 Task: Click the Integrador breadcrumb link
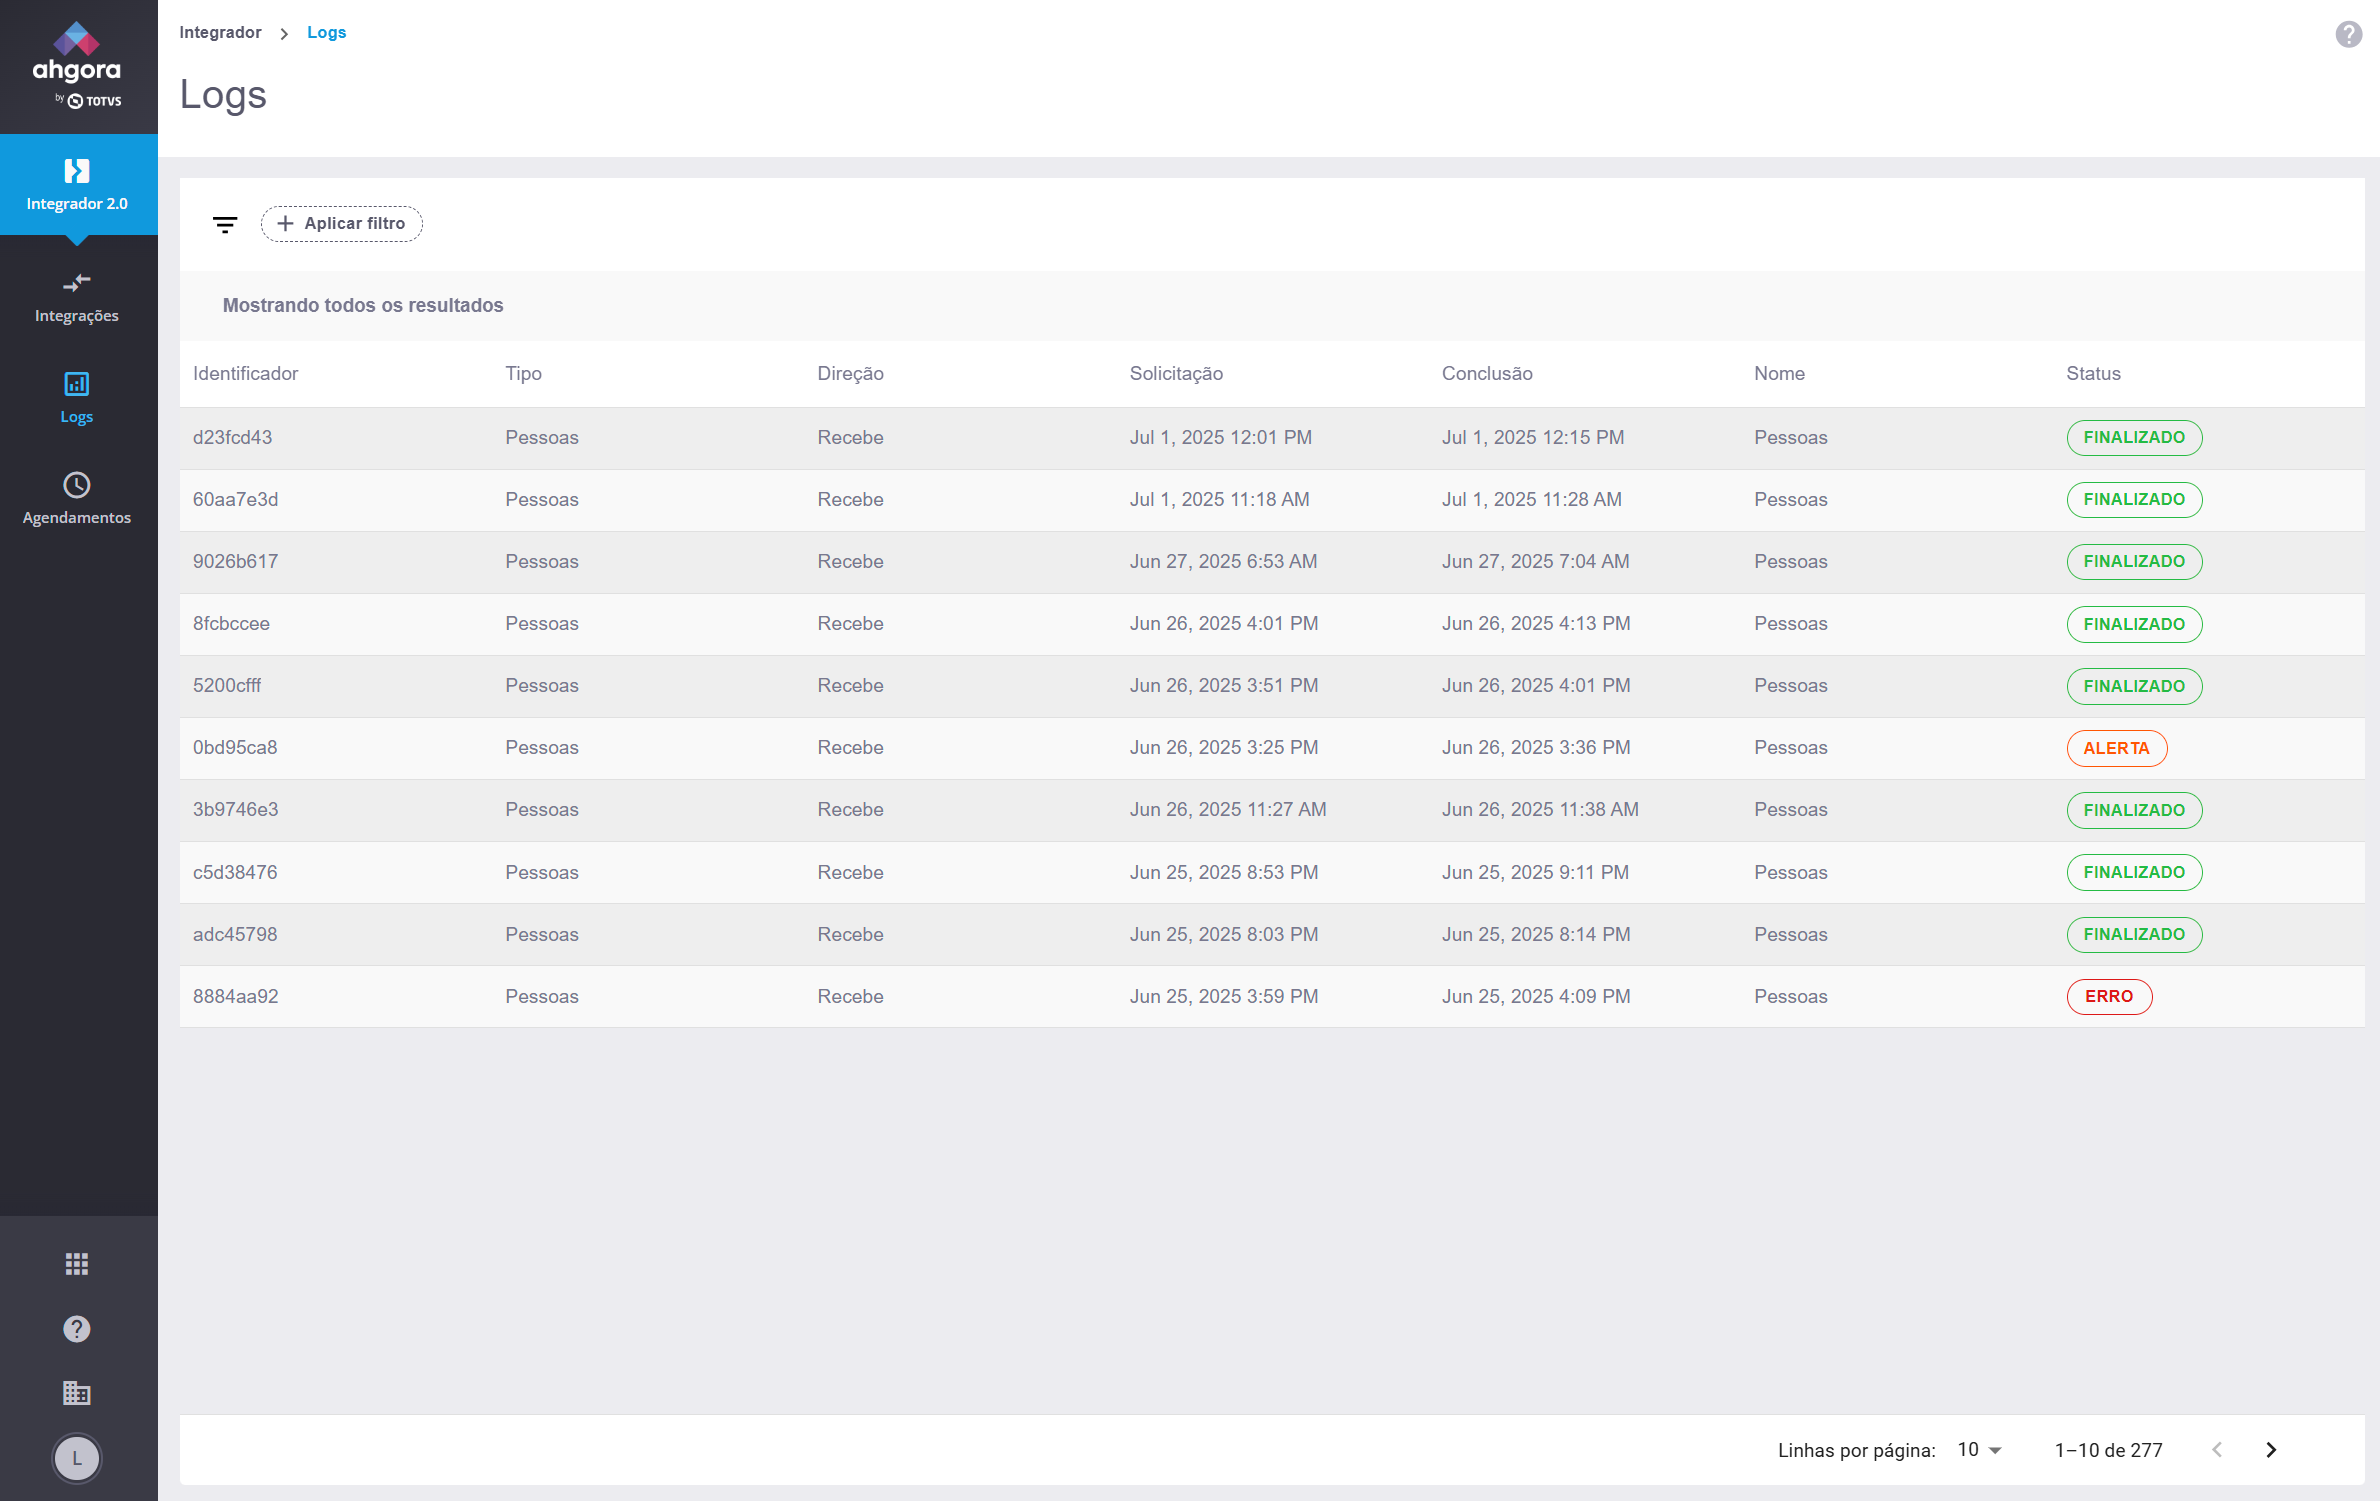220,32
